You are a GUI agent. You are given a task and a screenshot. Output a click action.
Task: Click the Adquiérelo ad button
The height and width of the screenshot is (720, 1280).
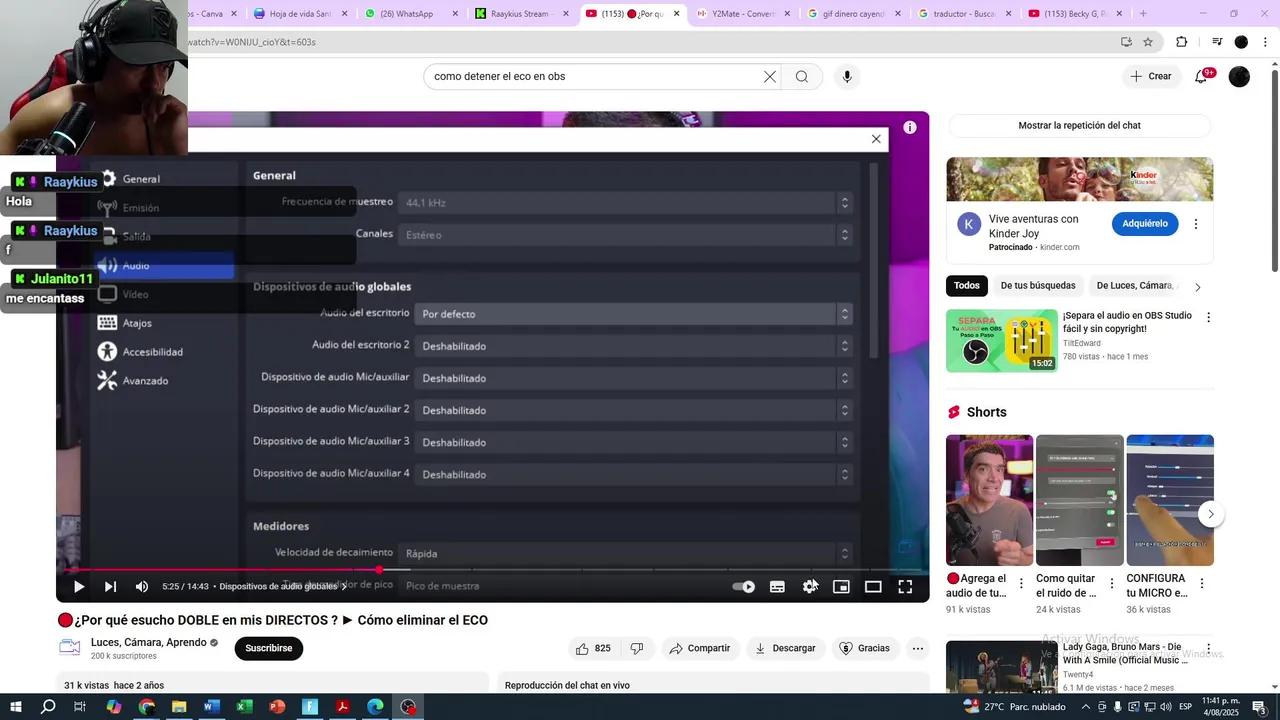click(1145, 224)
